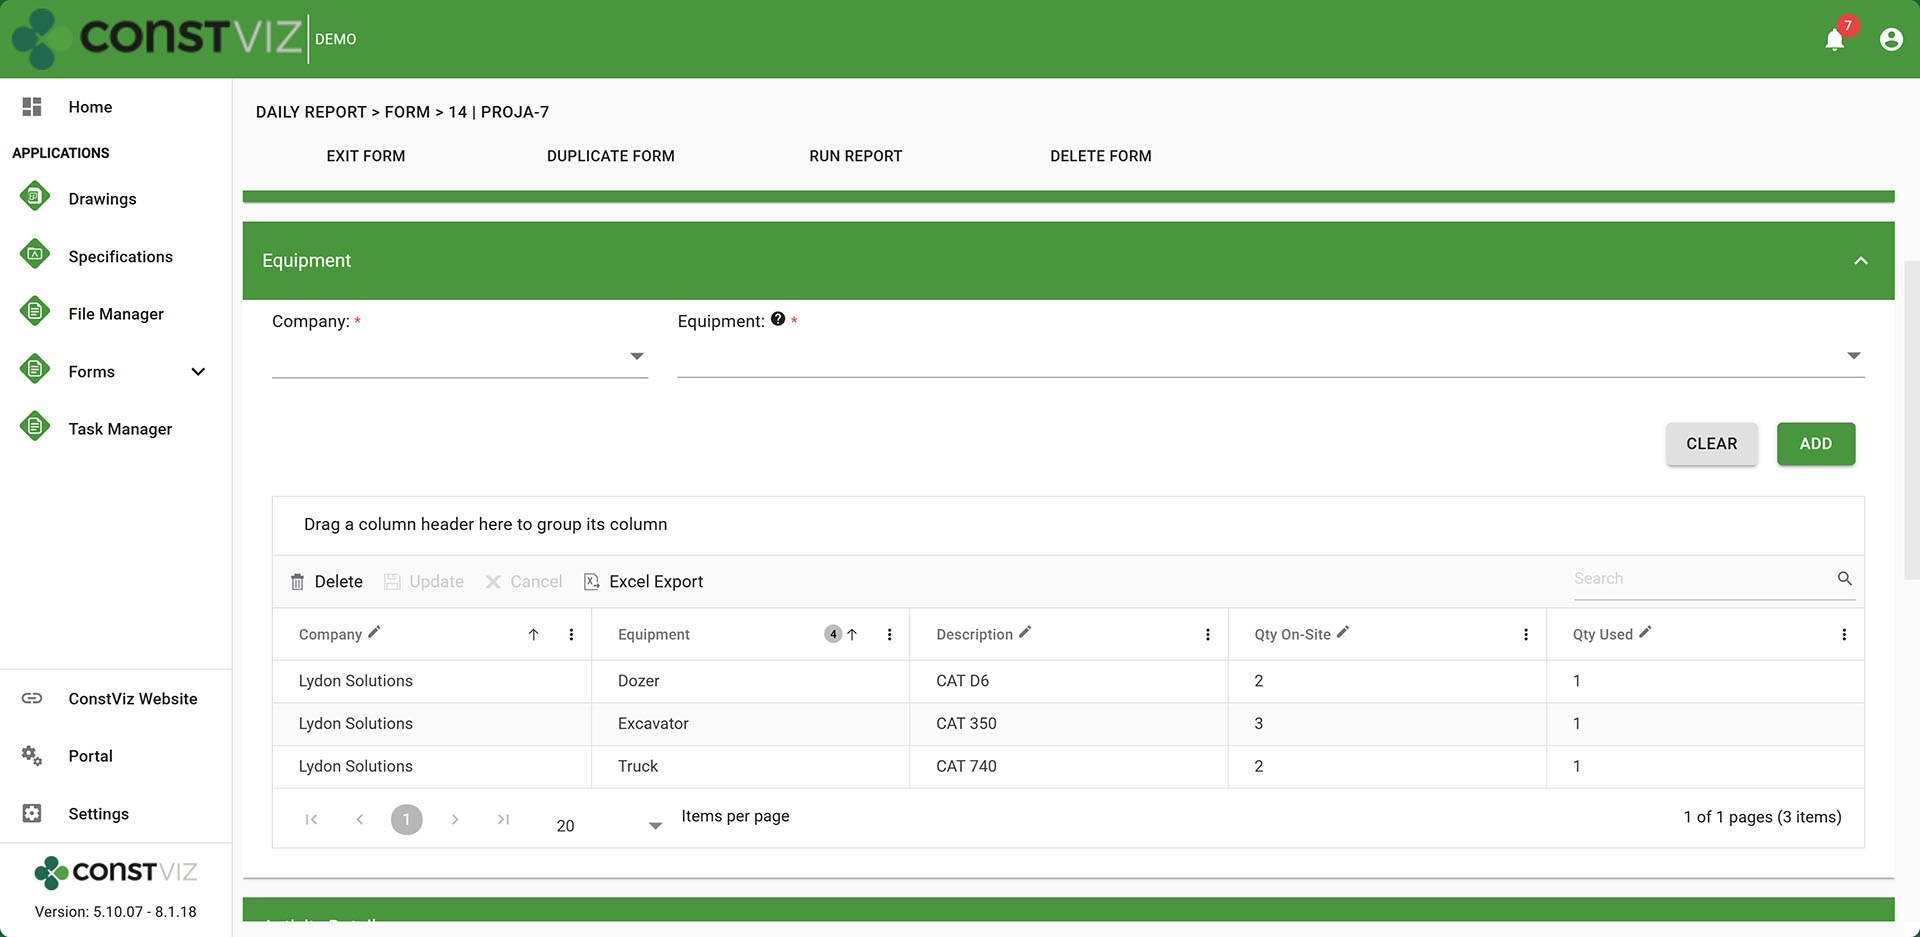Click the Delete trash icon in toolbar

[297, 582]
